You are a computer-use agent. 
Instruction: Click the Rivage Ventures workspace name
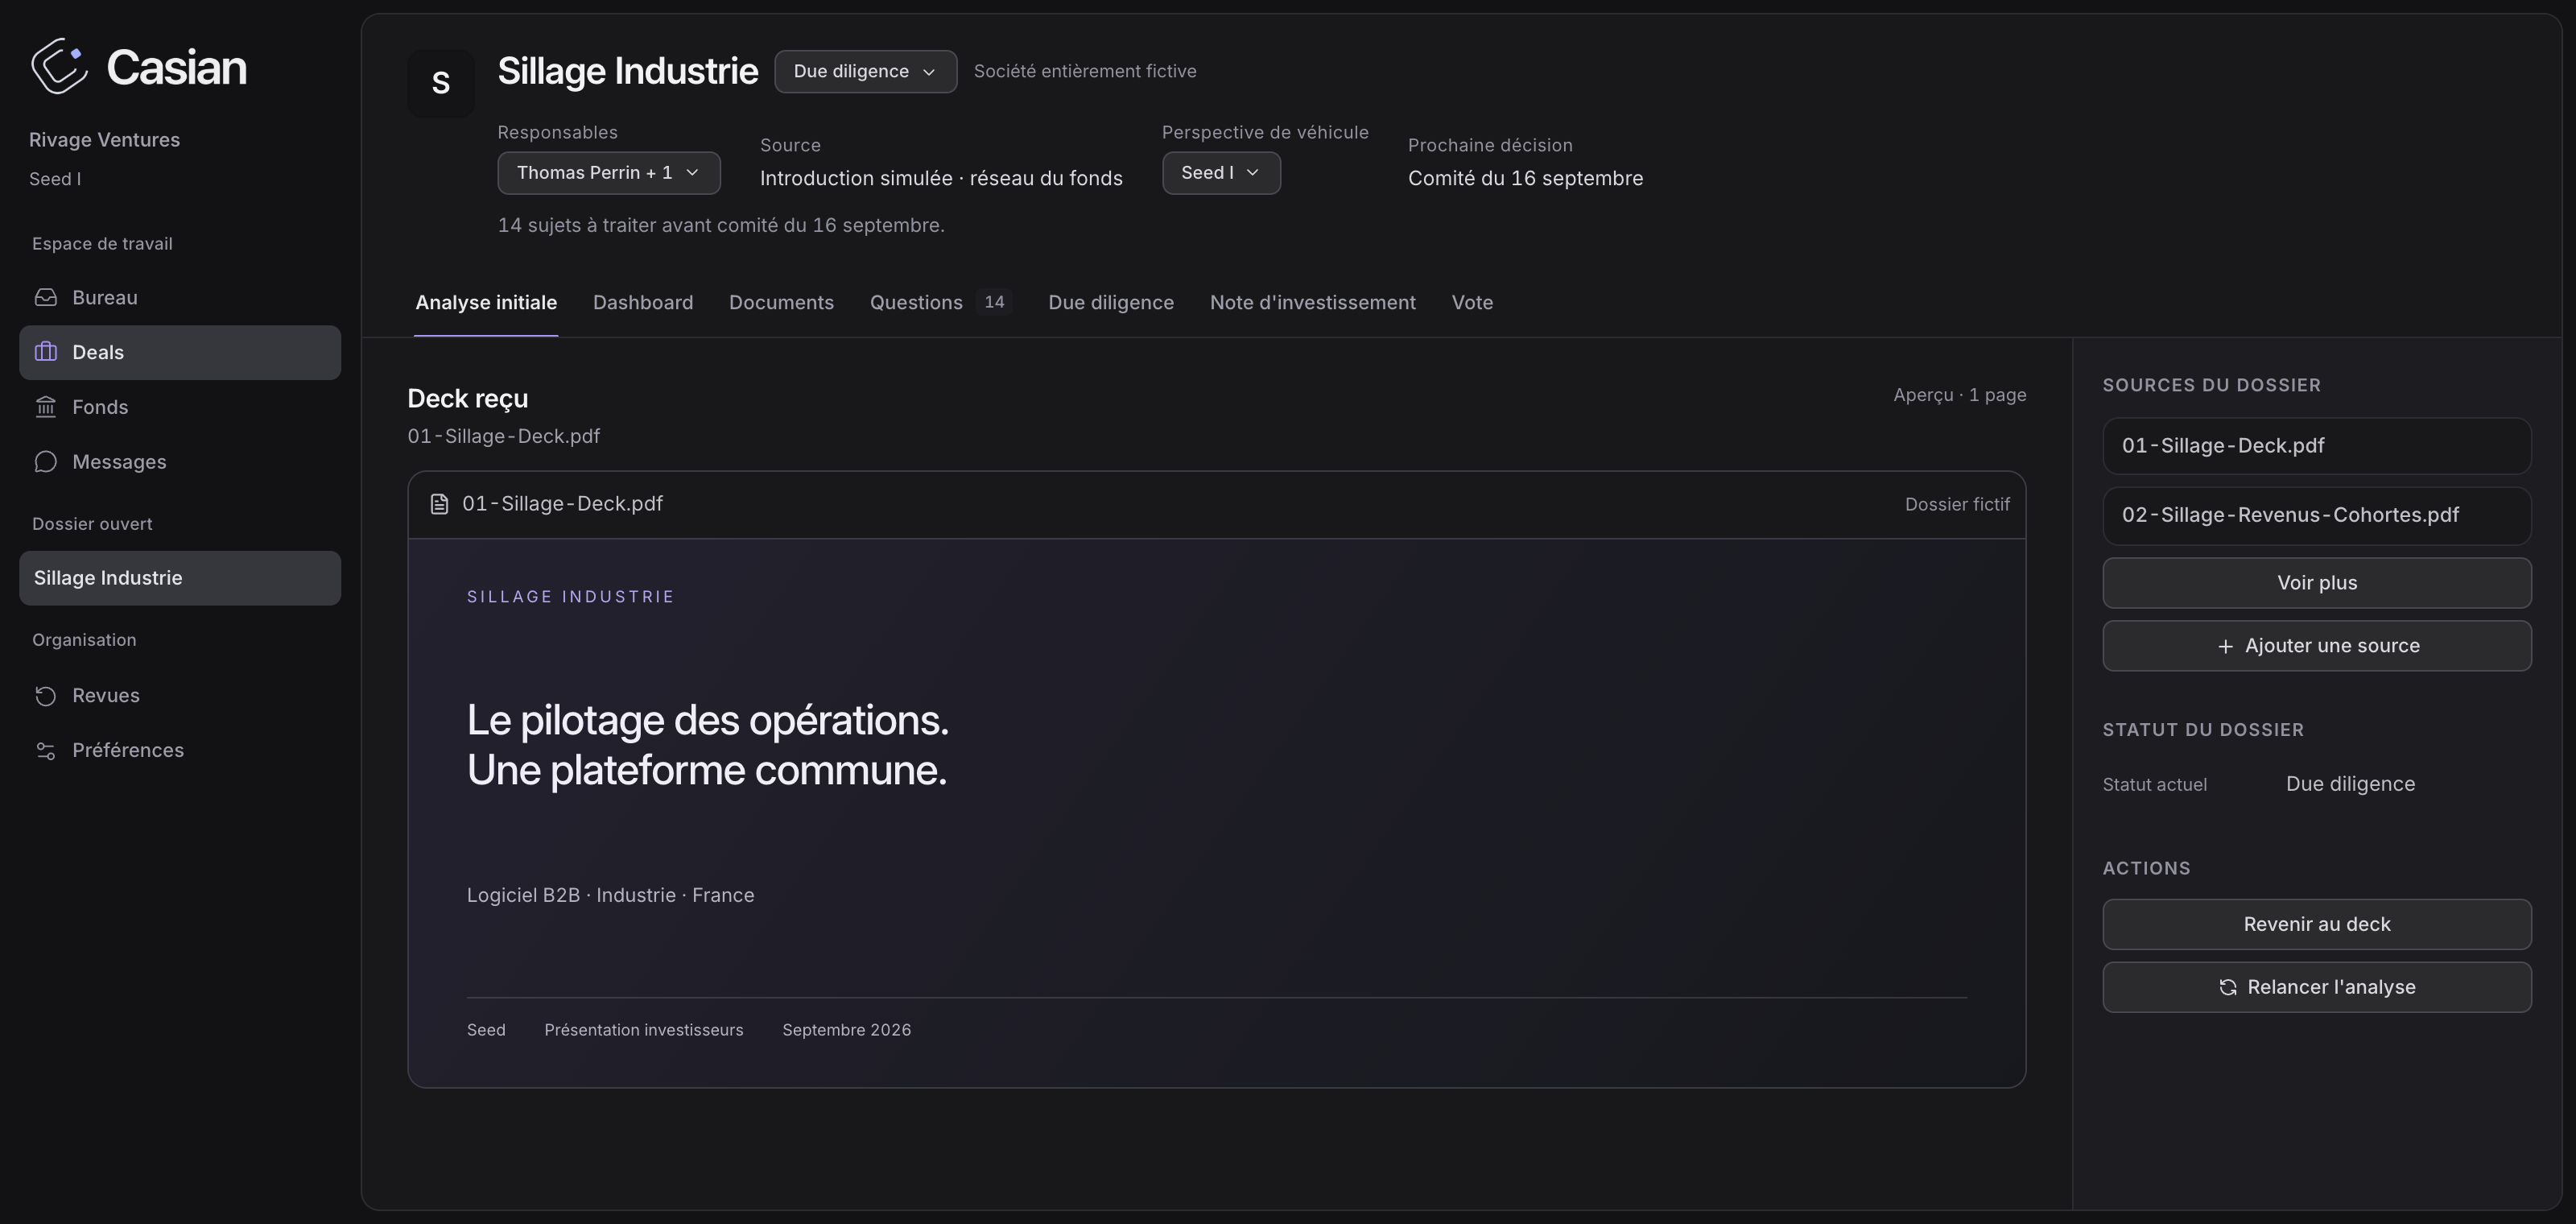pos(105,140)
